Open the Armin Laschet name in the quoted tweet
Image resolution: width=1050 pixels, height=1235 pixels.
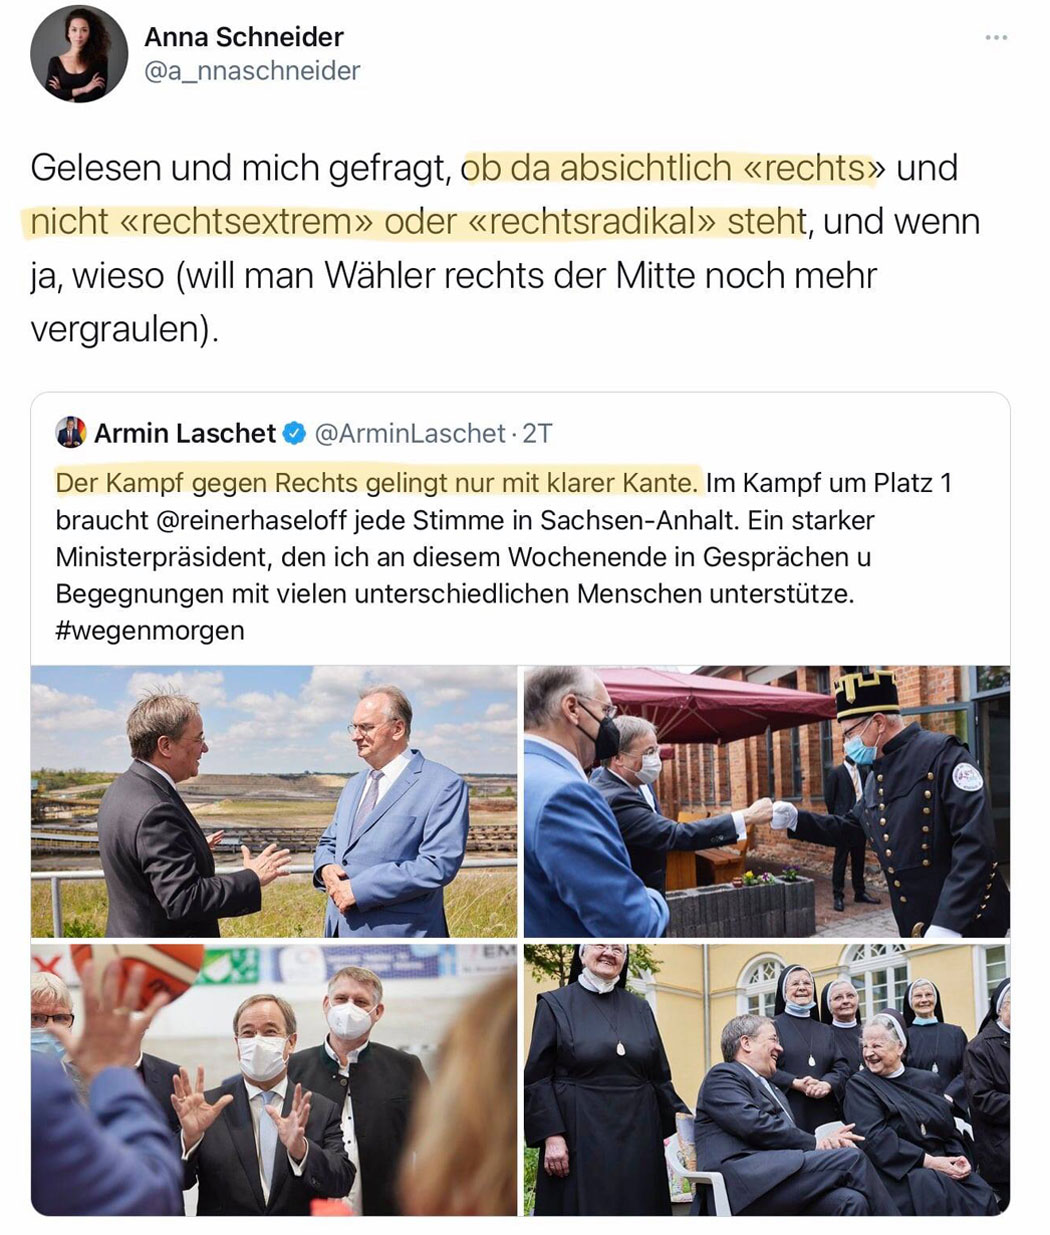185,433
